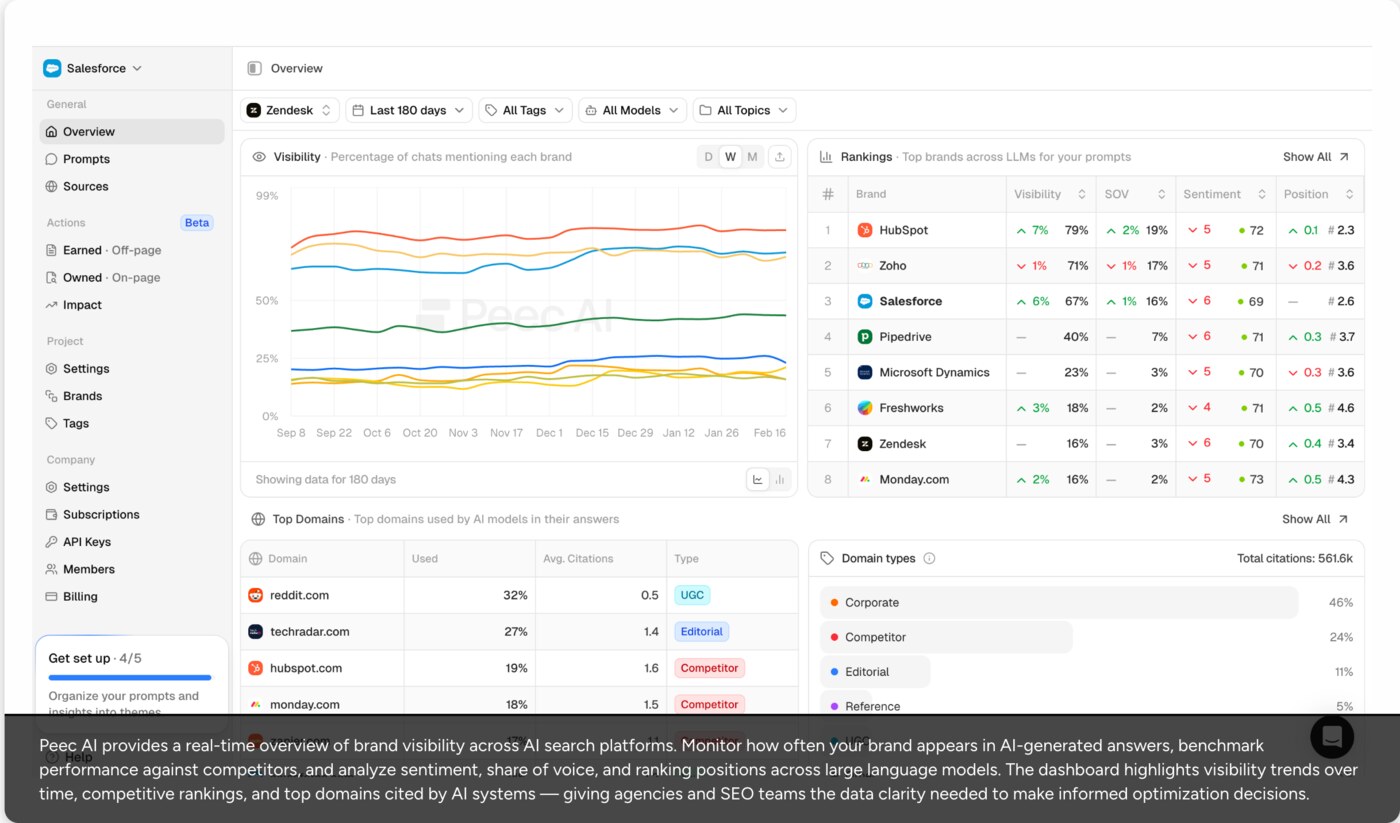Click hubspot.com domain row

(520, 668)
